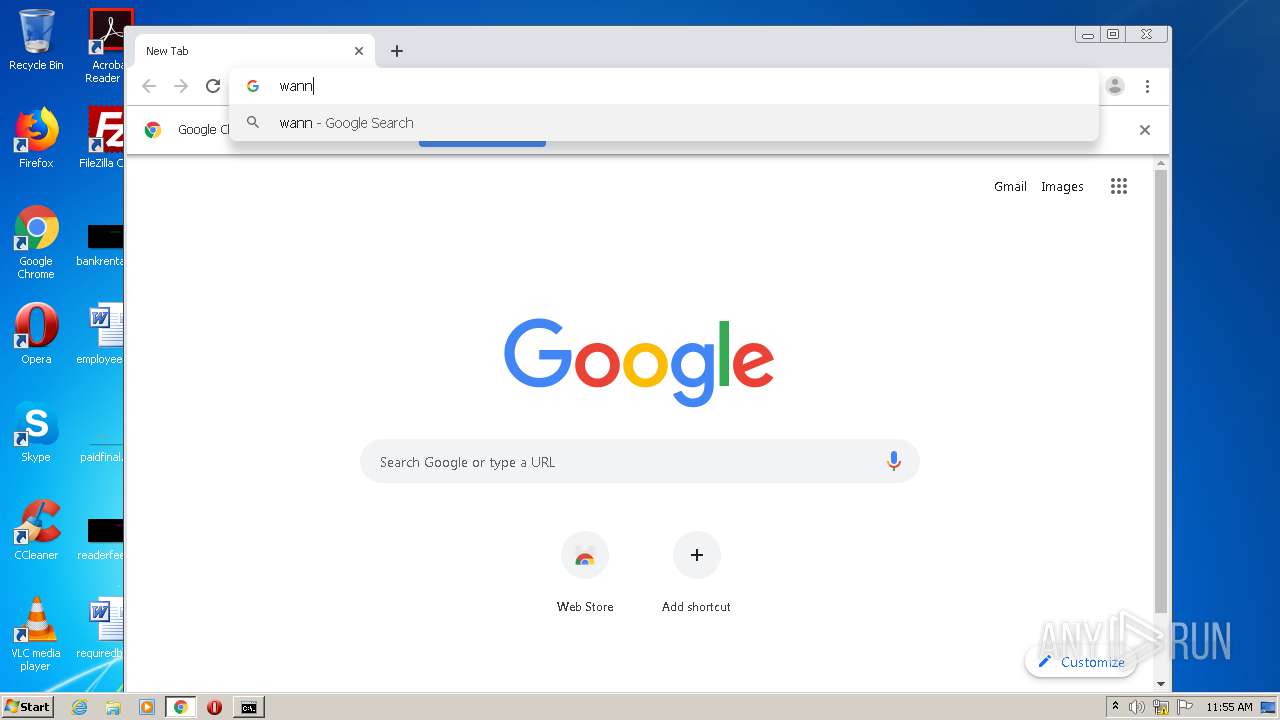Open the command prompt taskbar button
The height and width of the screenshot is (720, 1280).
tap(248, 707)
